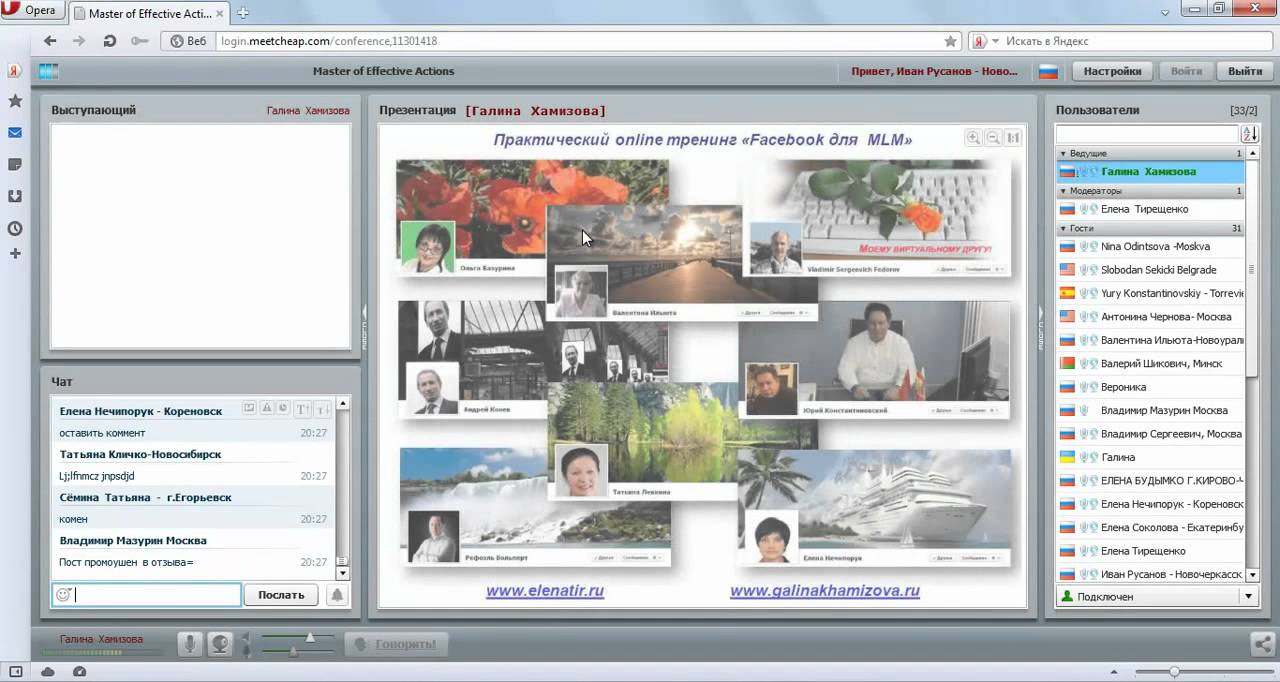The width and height of the screenshot is (1280, 682).
Task: Click the warning triangle chat icon
Action: 267,408
